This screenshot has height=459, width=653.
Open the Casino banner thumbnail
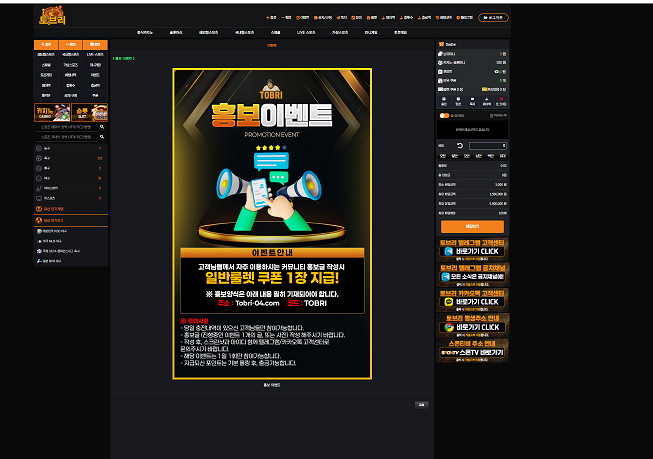pyautogui.click(x=52, y=112)
